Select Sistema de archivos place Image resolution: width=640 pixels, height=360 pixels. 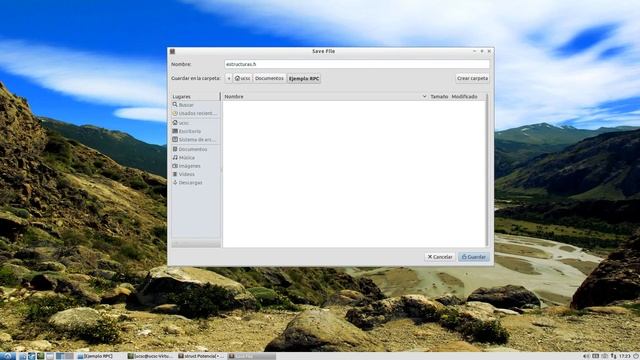pos(196,140)
